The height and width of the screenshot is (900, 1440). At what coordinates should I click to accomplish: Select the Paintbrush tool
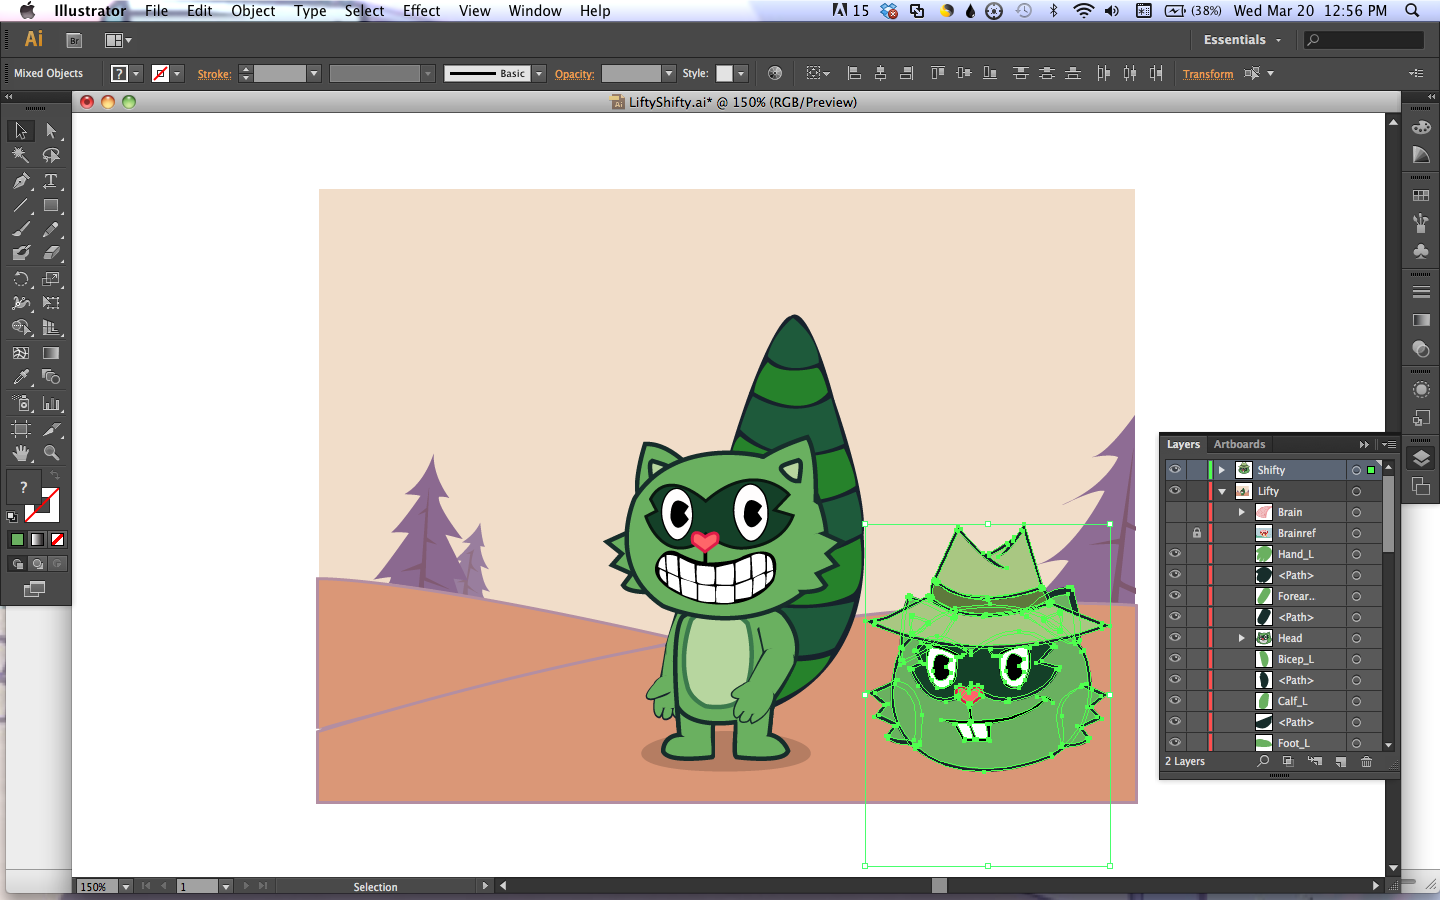tap(20, 229)
